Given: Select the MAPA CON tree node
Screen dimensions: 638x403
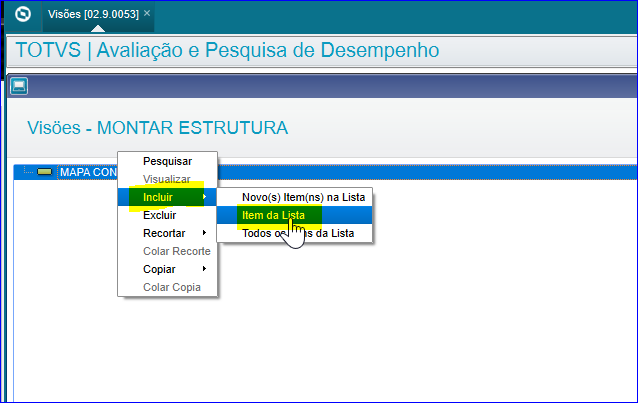Looking at the screenshot, I should coord(88,172).
